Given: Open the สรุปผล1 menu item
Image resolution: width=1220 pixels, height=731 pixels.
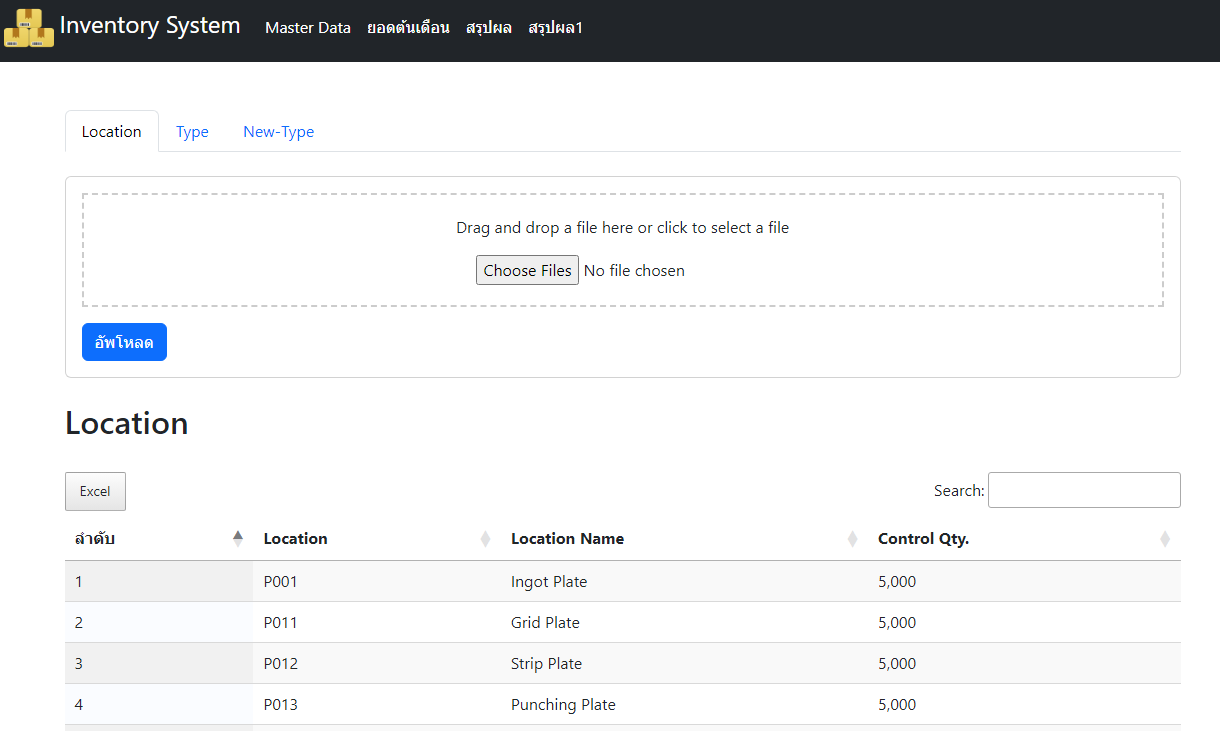Looking at the screenshot, I should [555, 28].
